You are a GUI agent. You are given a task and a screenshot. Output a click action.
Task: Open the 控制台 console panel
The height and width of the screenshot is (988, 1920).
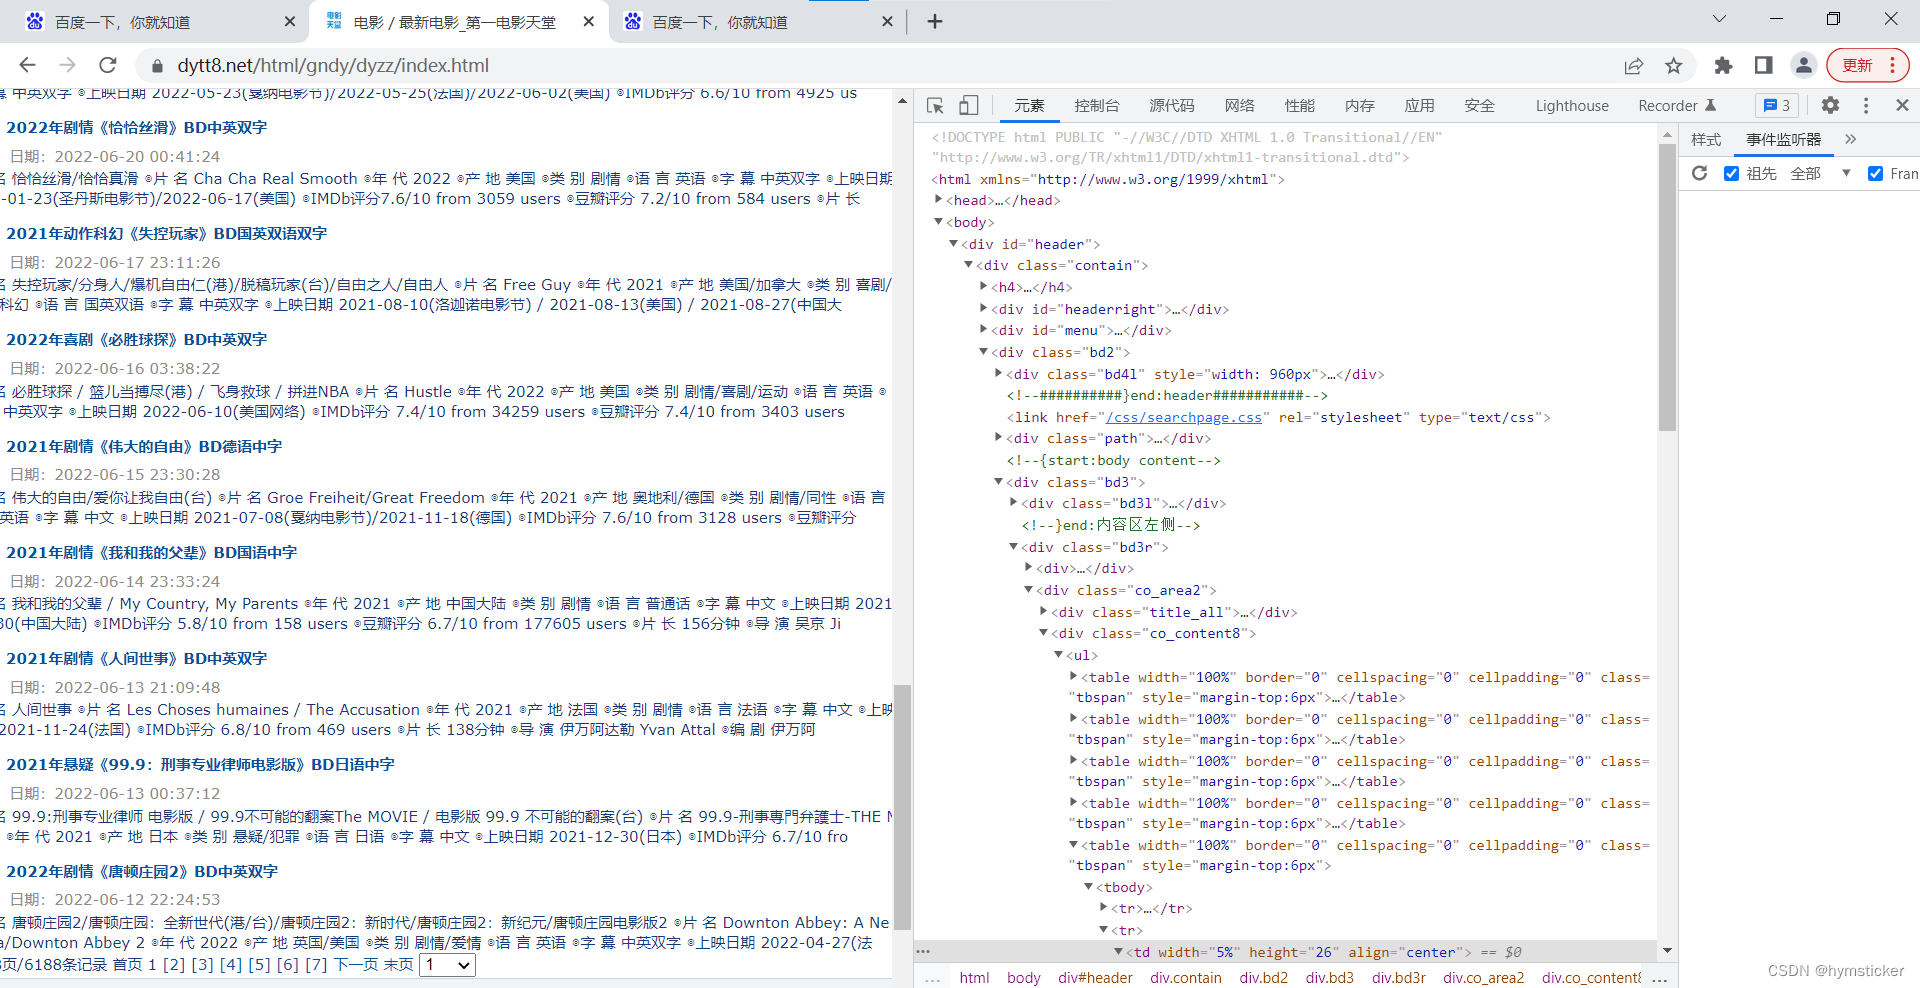click(1097, 105)
